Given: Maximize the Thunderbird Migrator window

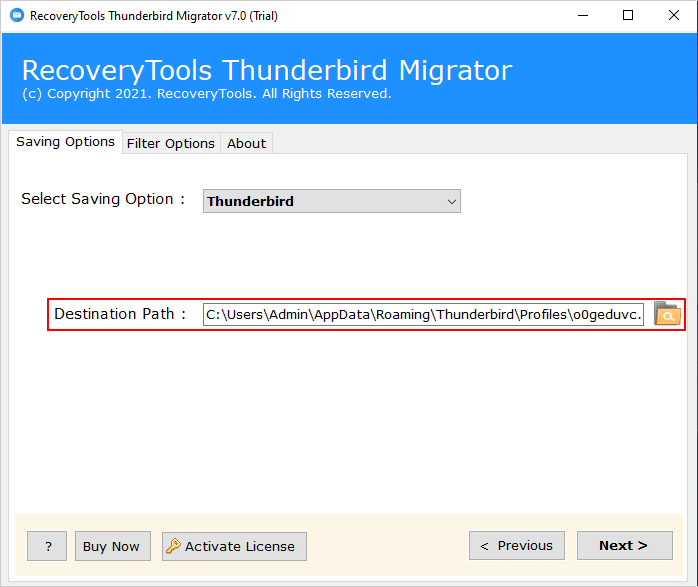Looking at the screenshot, I should (x=628, y=16).
